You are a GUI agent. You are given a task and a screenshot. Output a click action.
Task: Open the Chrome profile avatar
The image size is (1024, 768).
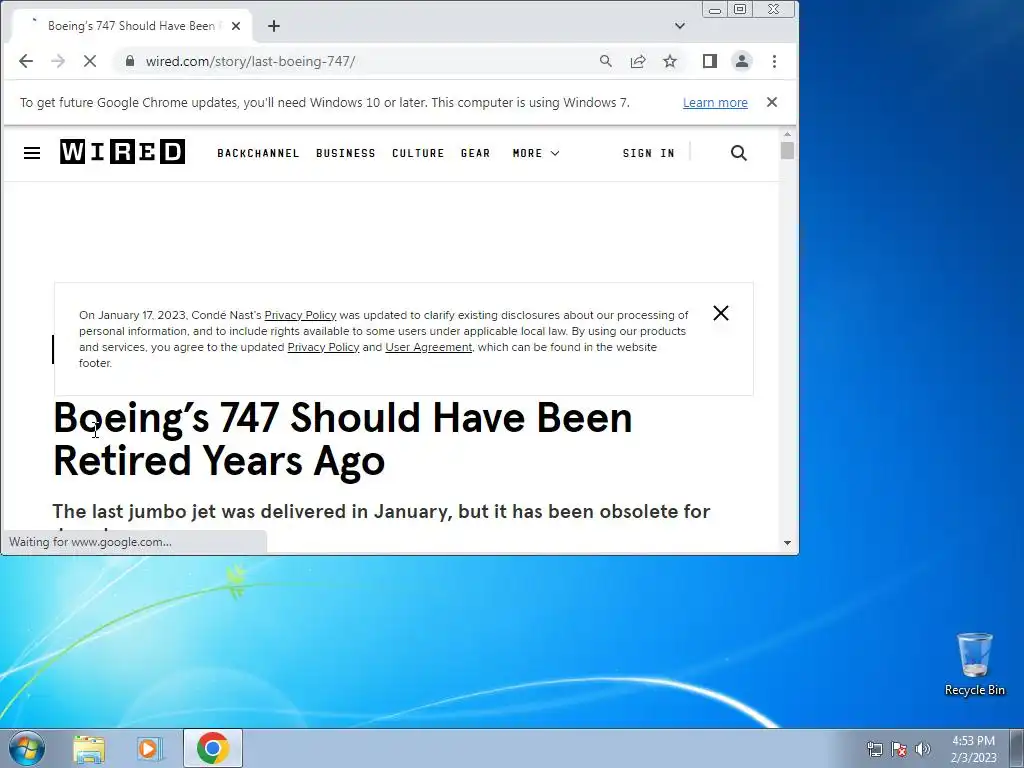[742, 61]
